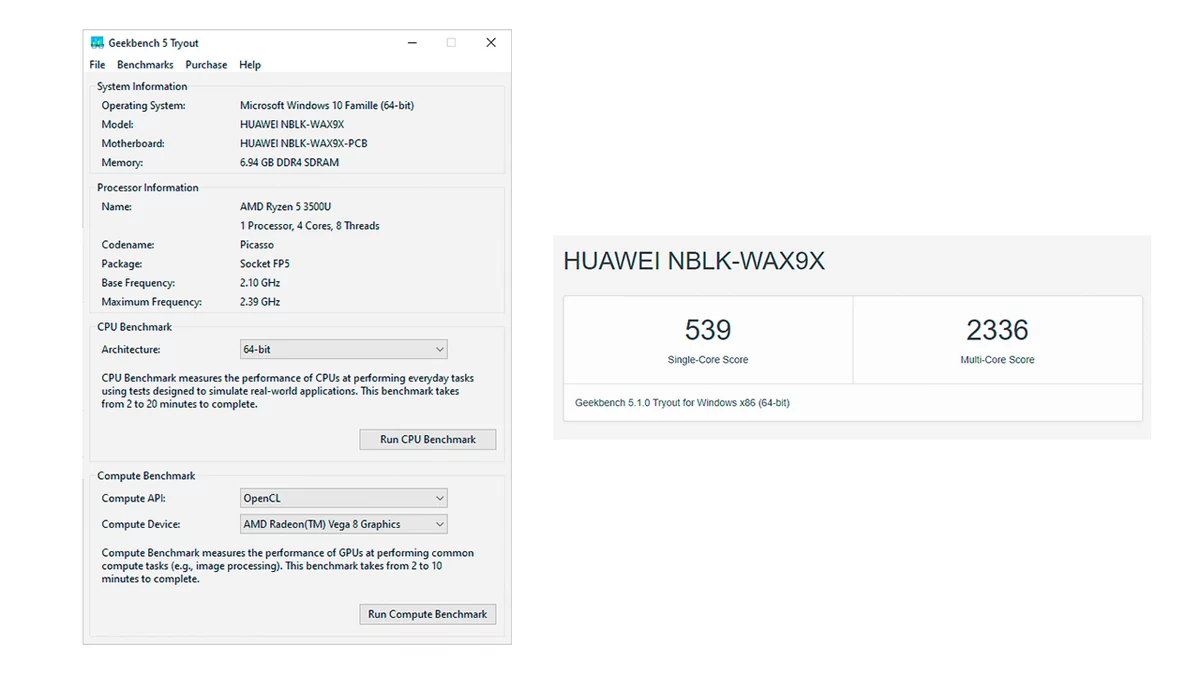Click the multi-core score 2336
Image resolution: width=1200 pixels, height=675 pixels.
997,330
